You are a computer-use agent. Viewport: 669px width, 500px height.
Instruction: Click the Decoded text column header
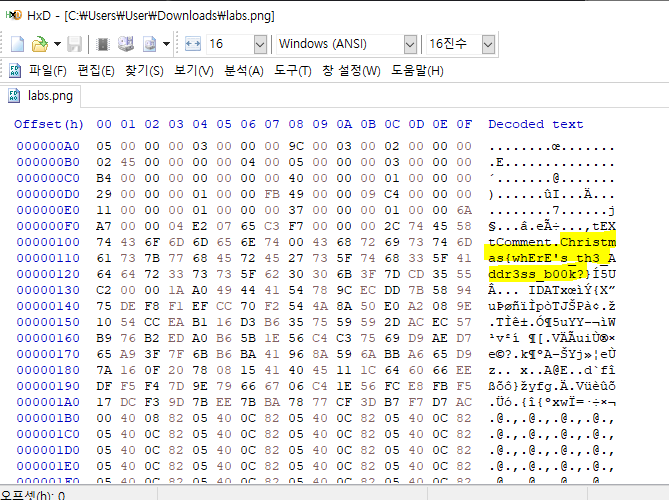(535, 124)
